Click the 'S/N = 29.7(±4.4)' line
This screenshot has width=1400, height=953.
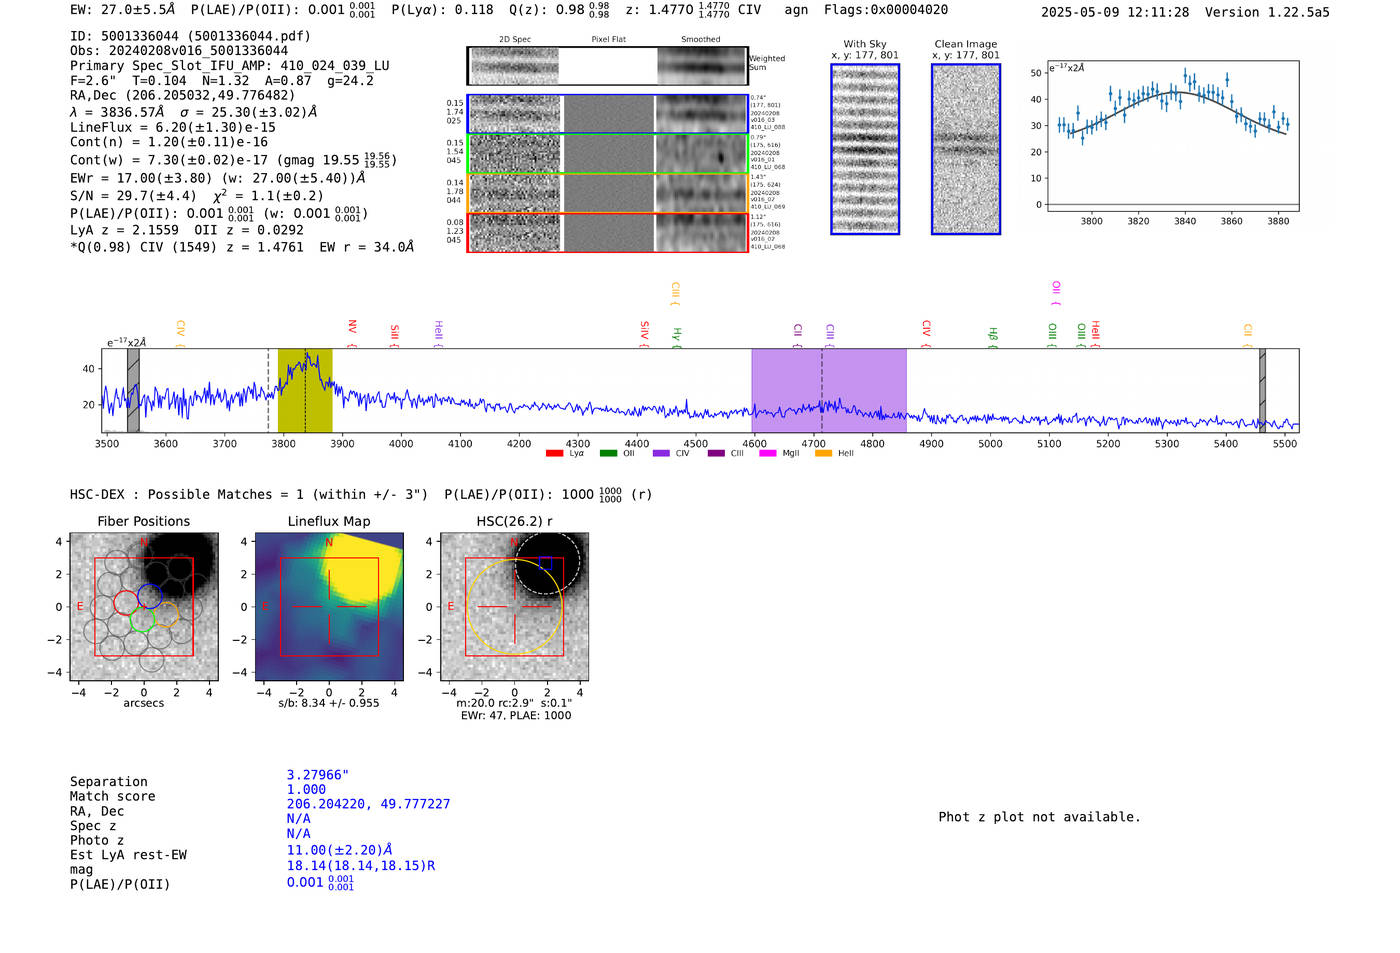point(197,196)
